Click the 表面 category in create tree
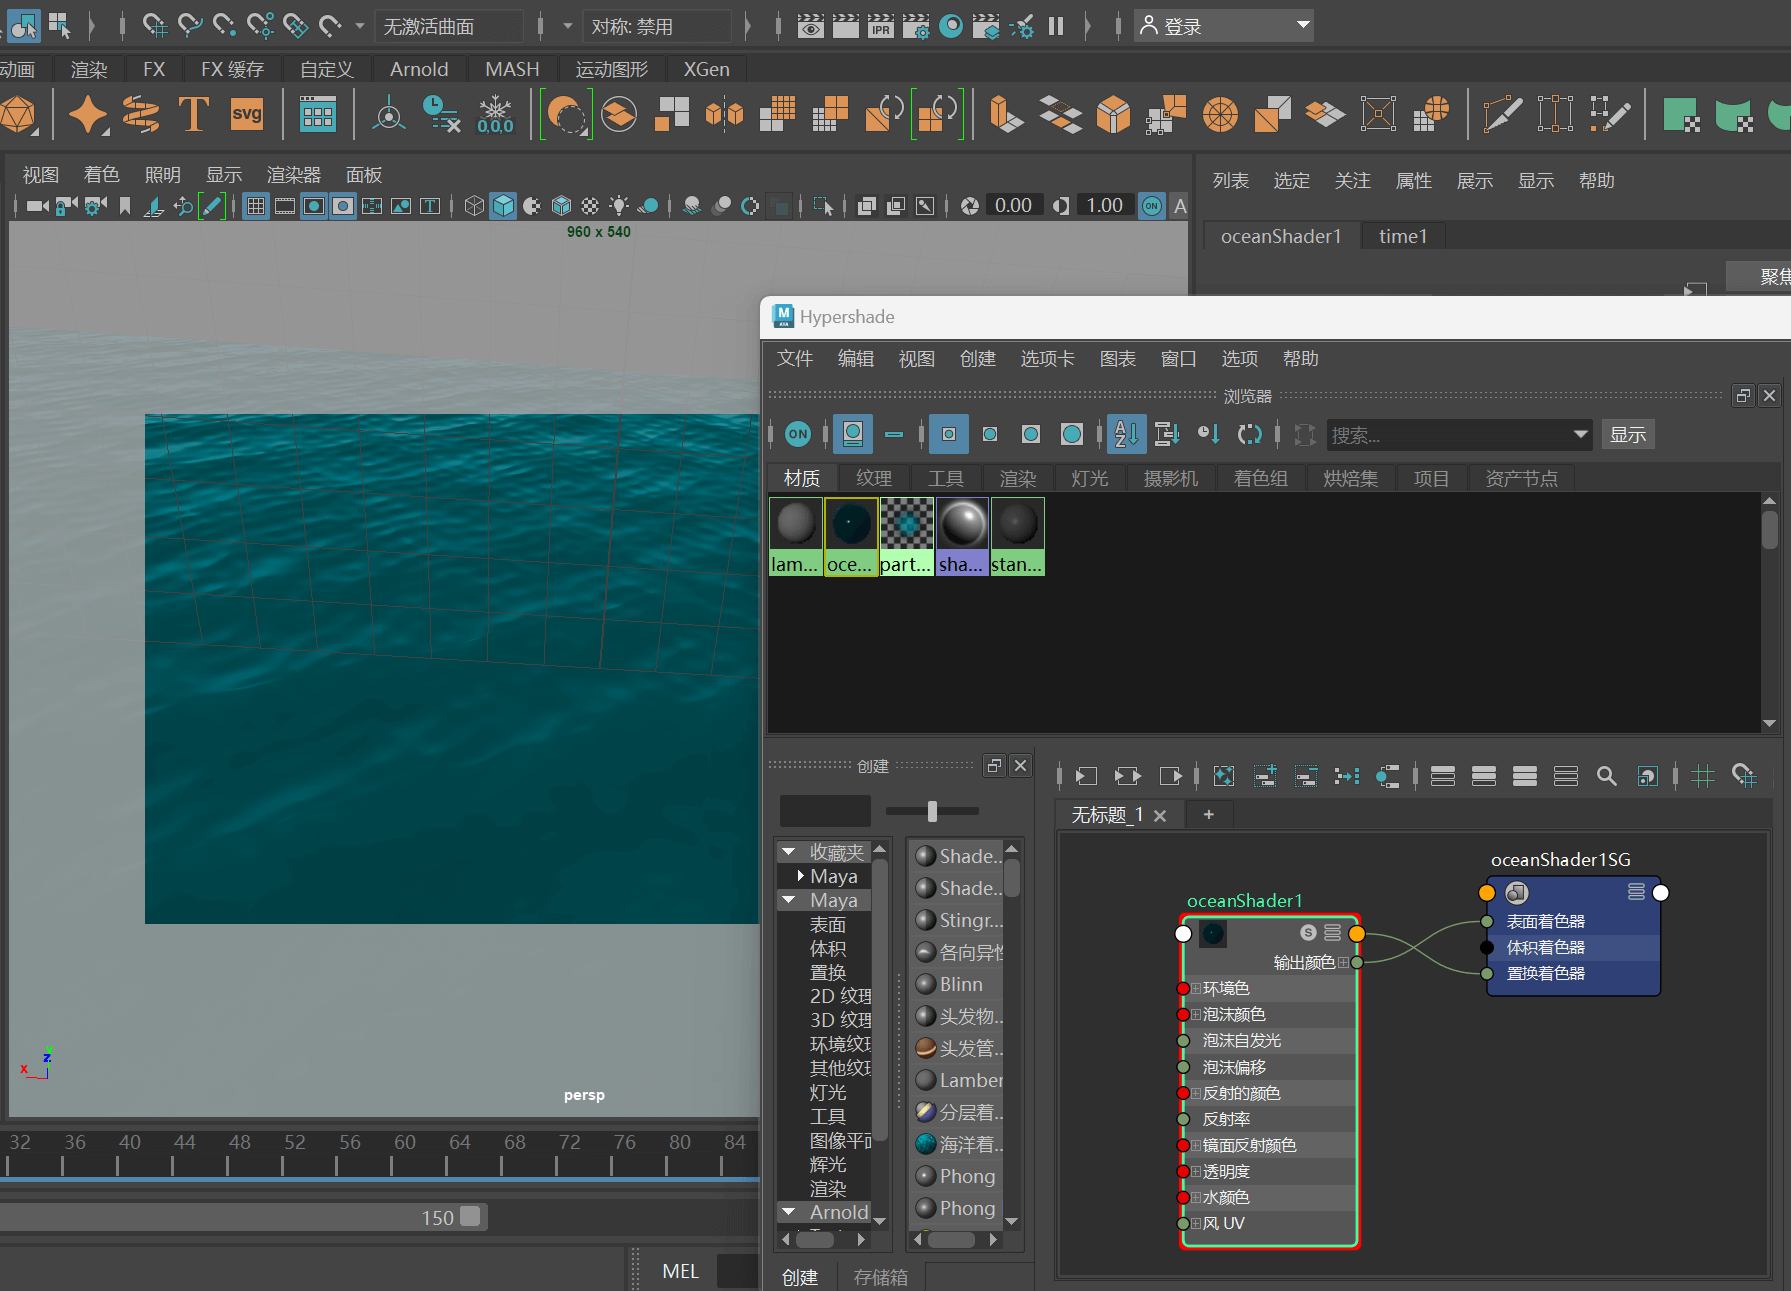This screenshot has height=1291, width=1791. (827, 924)
